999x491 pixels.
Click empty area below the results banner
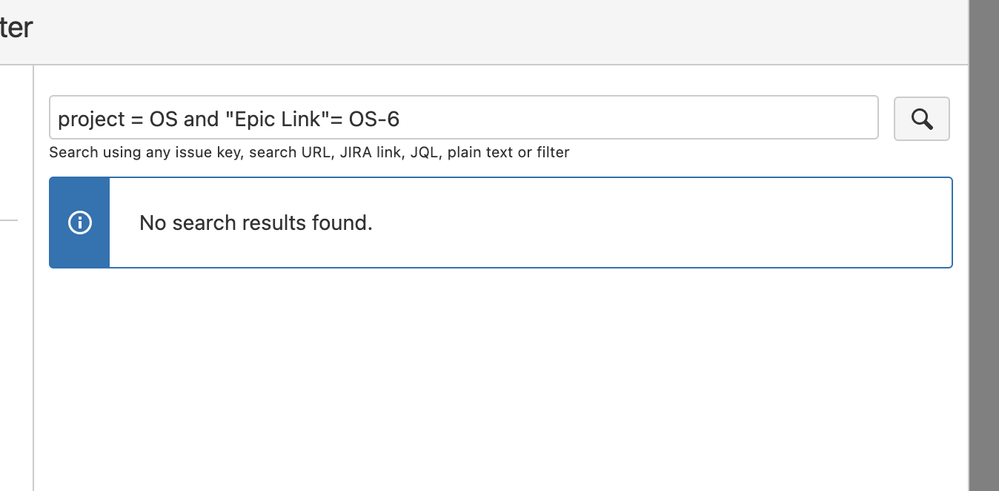click(500, 380)
